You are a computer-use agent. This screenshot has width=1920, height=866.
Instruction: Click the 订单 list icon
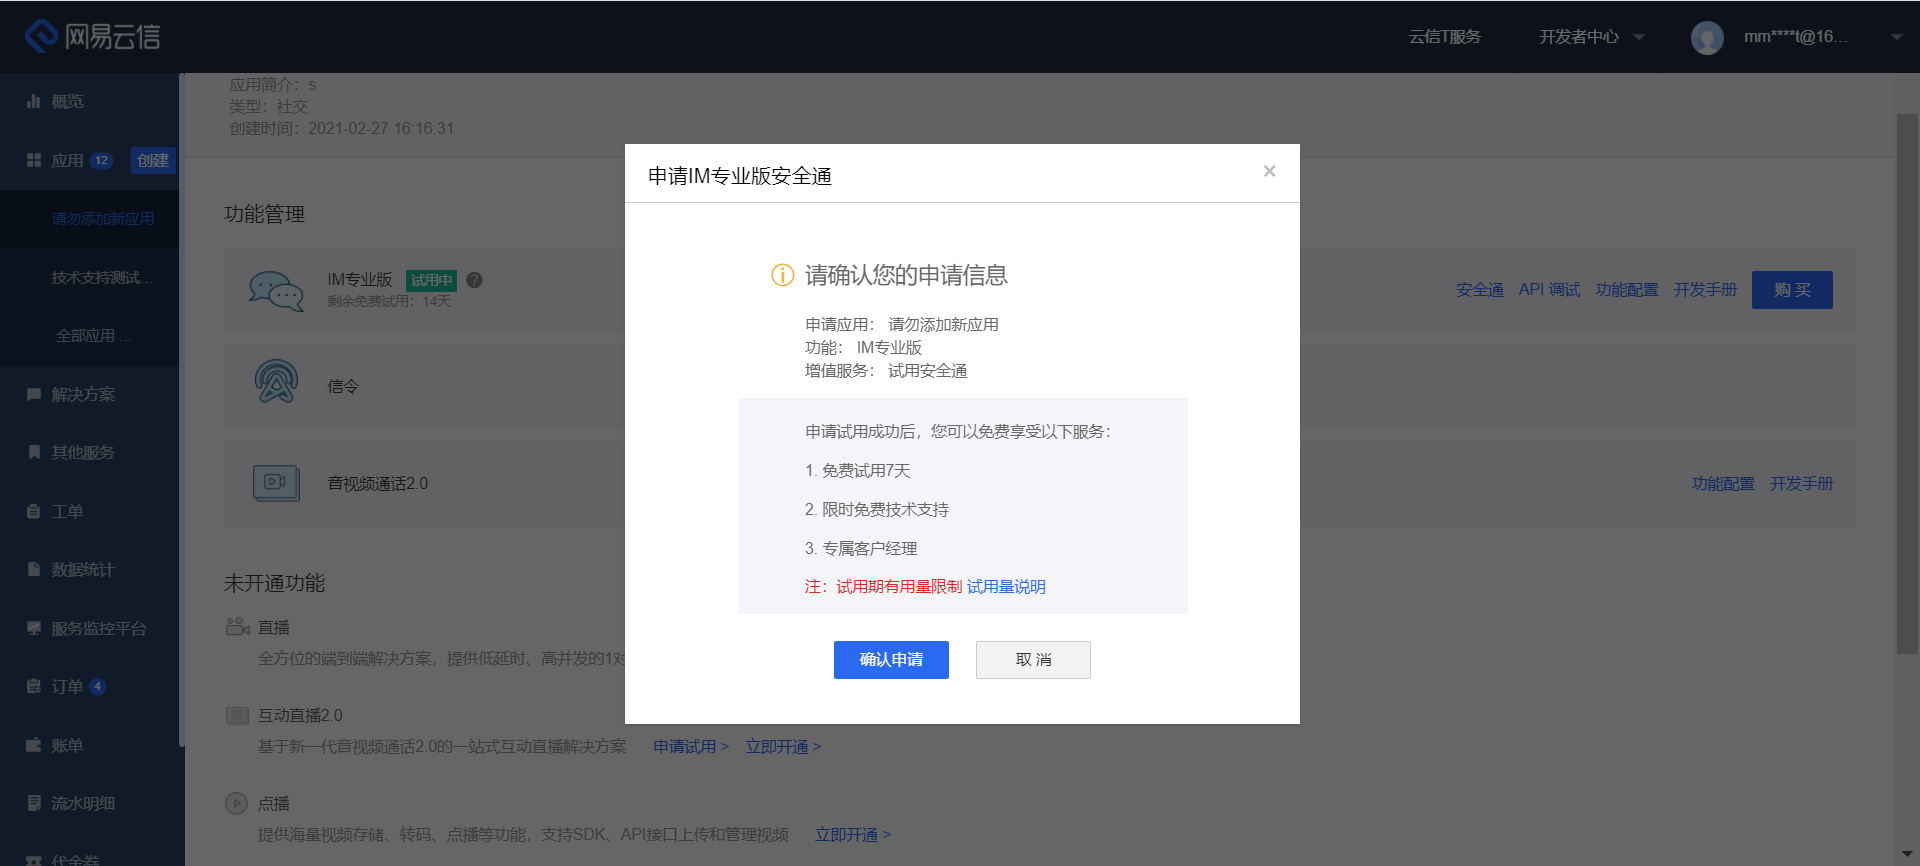[x=33, y=686]
